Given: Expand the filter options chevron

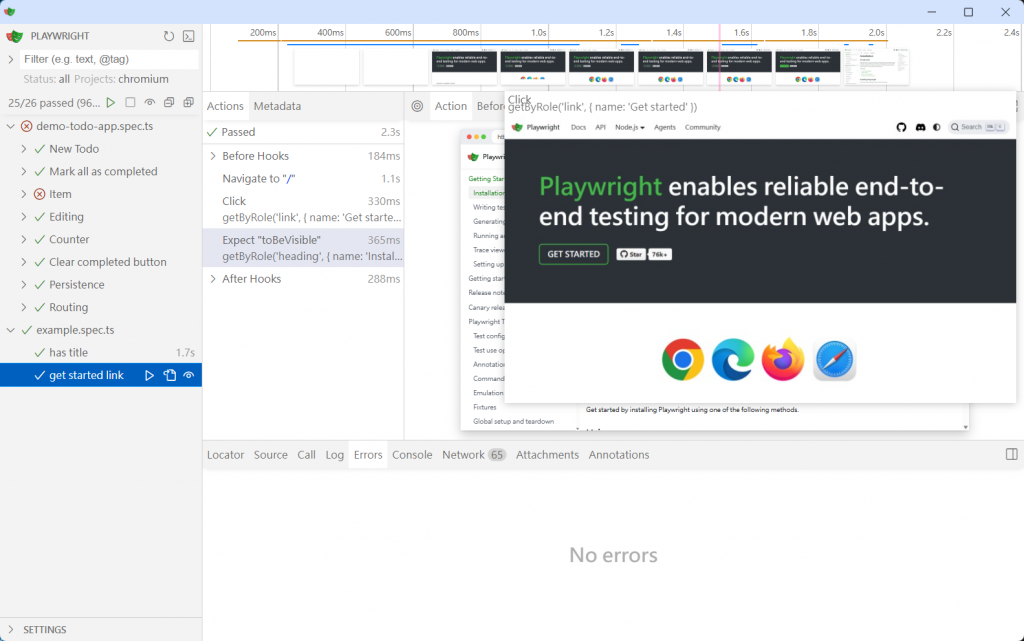Looking at the screenshot, I should tap(10, 59).
